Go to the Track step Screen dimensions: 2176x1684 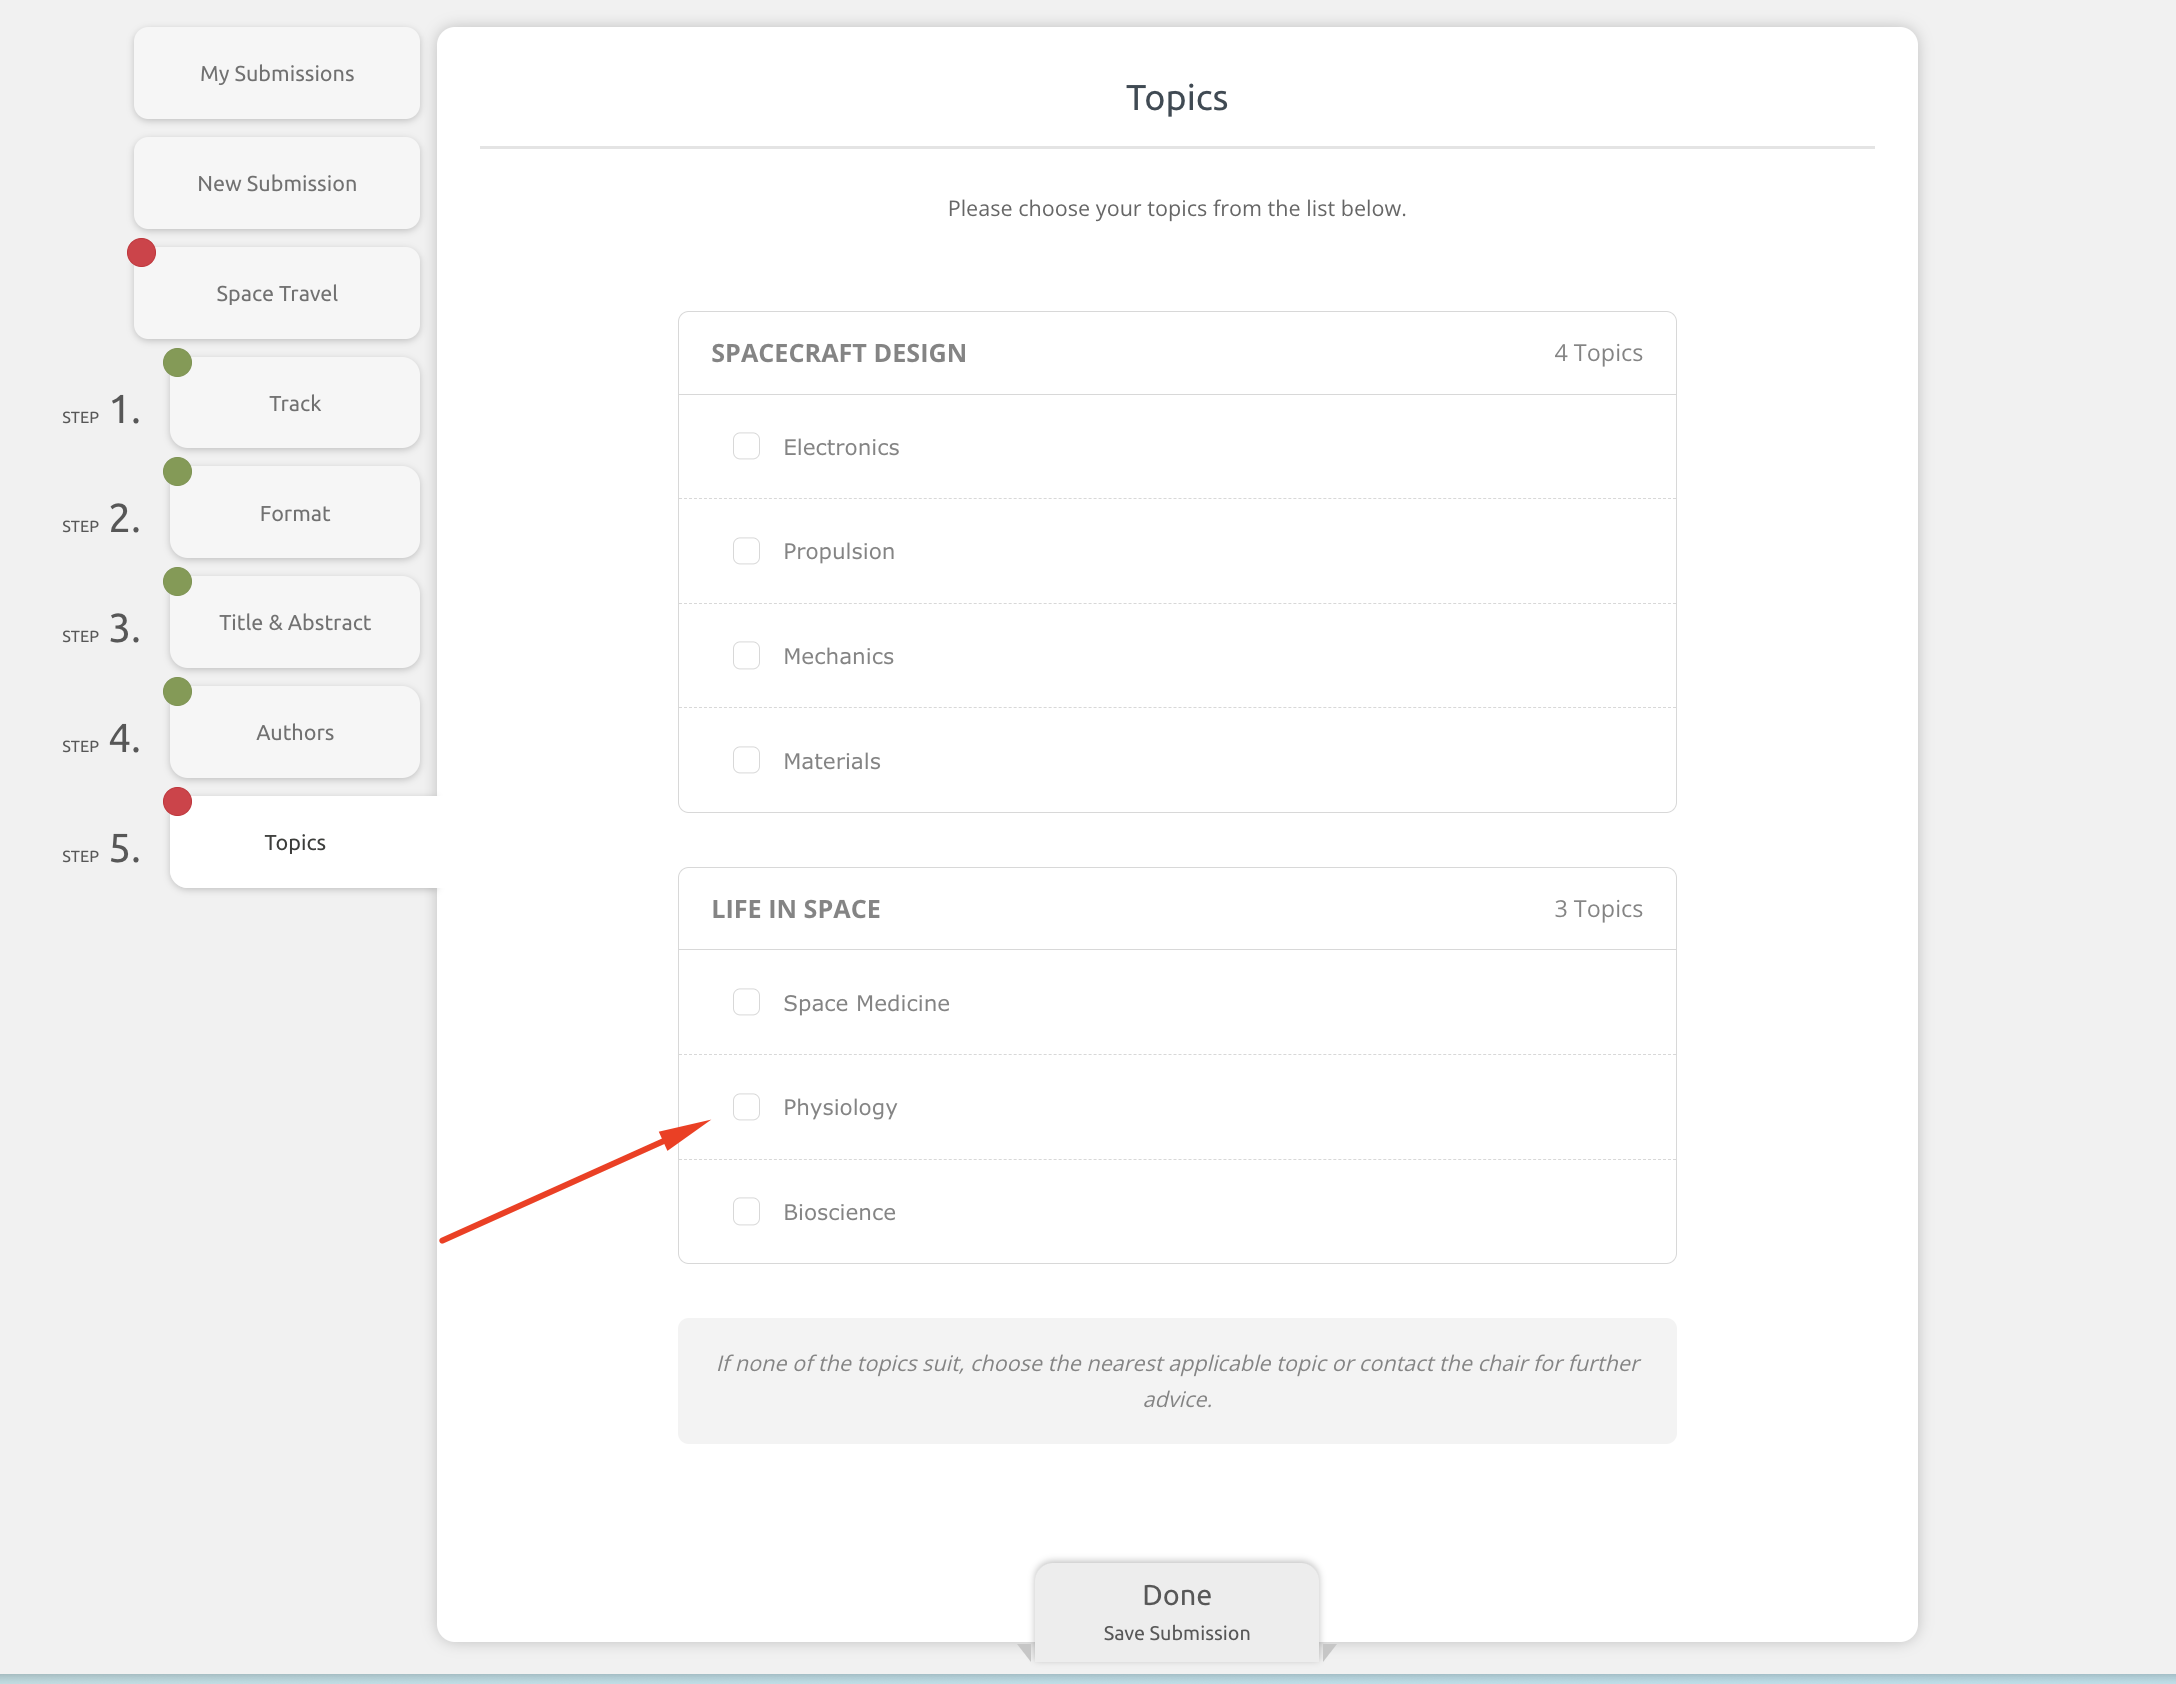click(x=295, y=403)
